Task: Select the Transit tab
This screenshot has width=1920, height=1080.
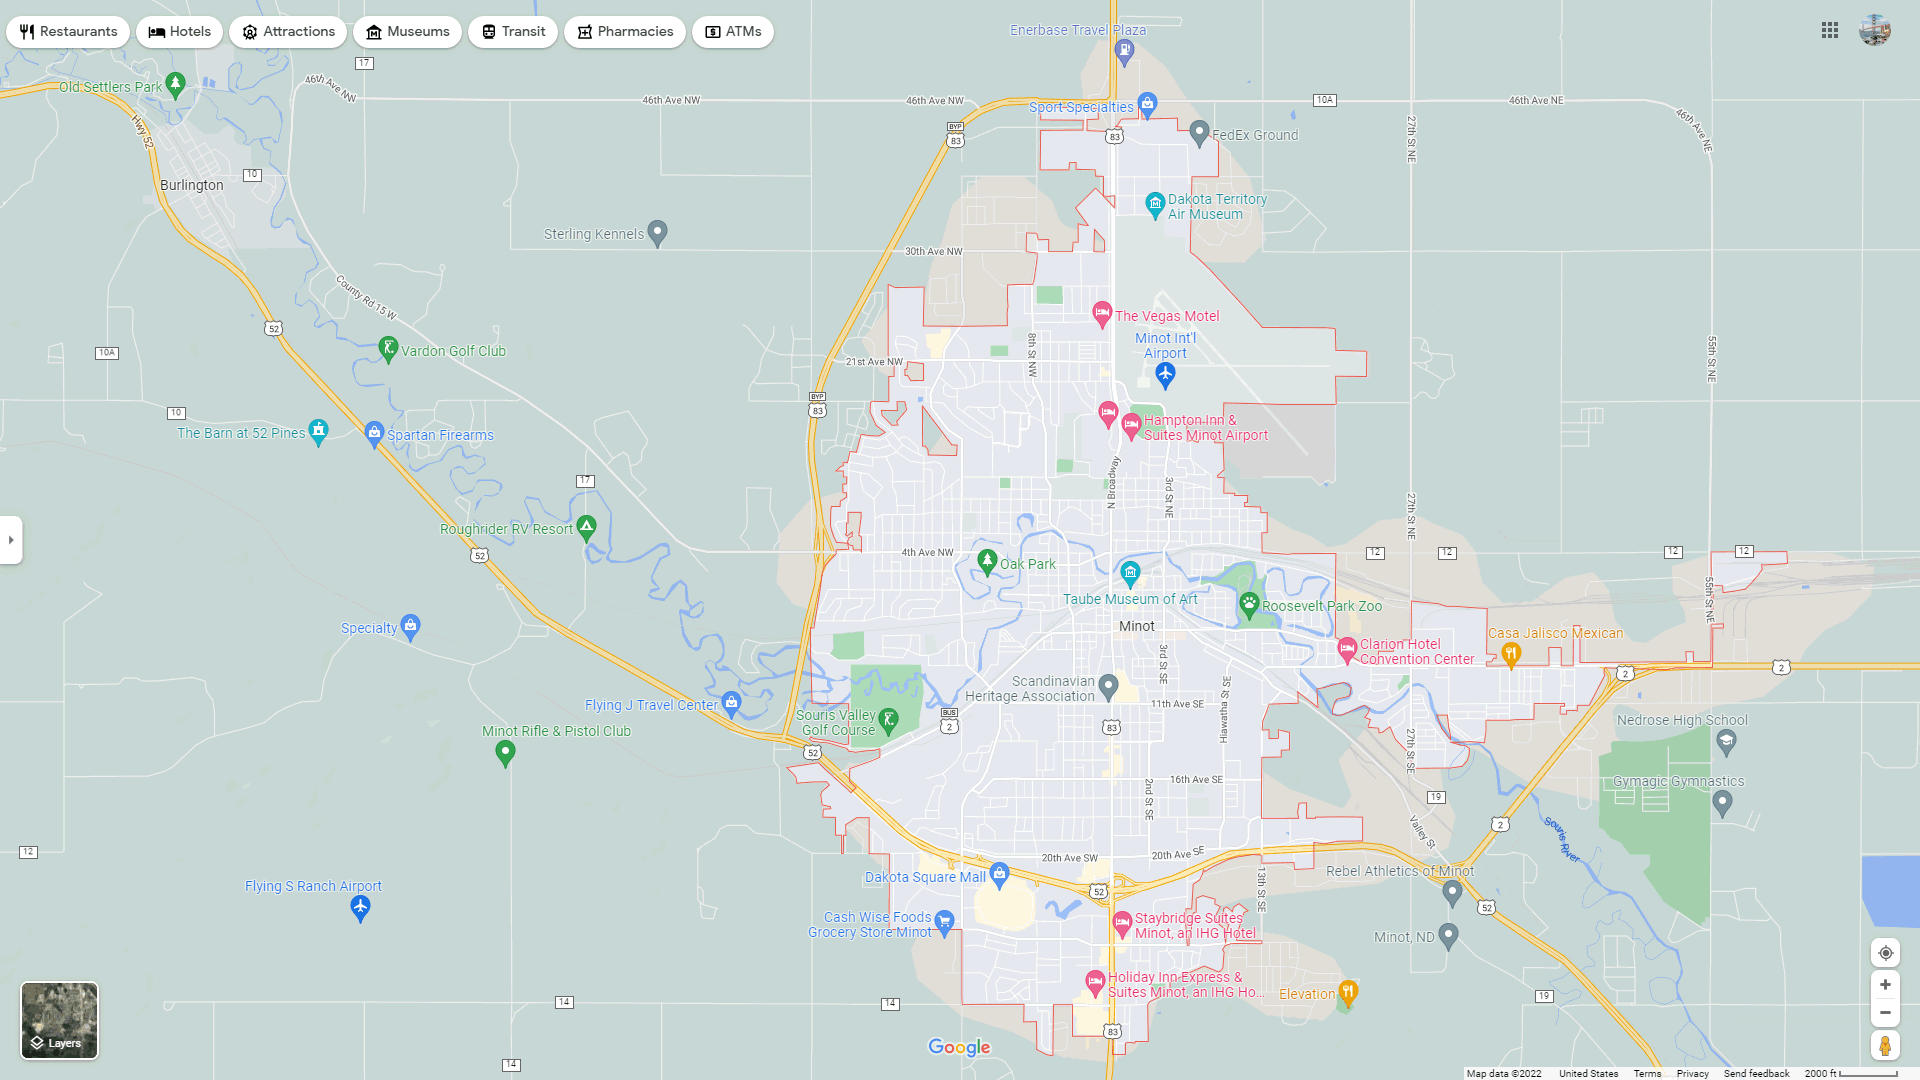Action: click(512, 31)
